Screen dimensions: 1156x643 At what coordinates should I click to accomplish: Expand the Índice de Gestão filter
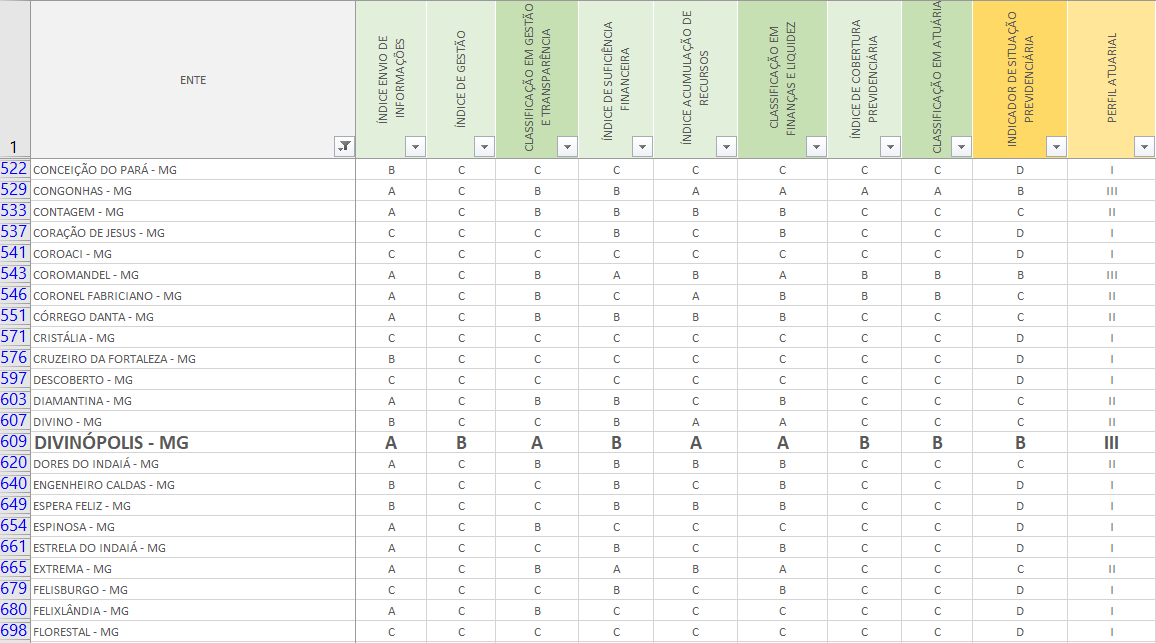(484, 147)
